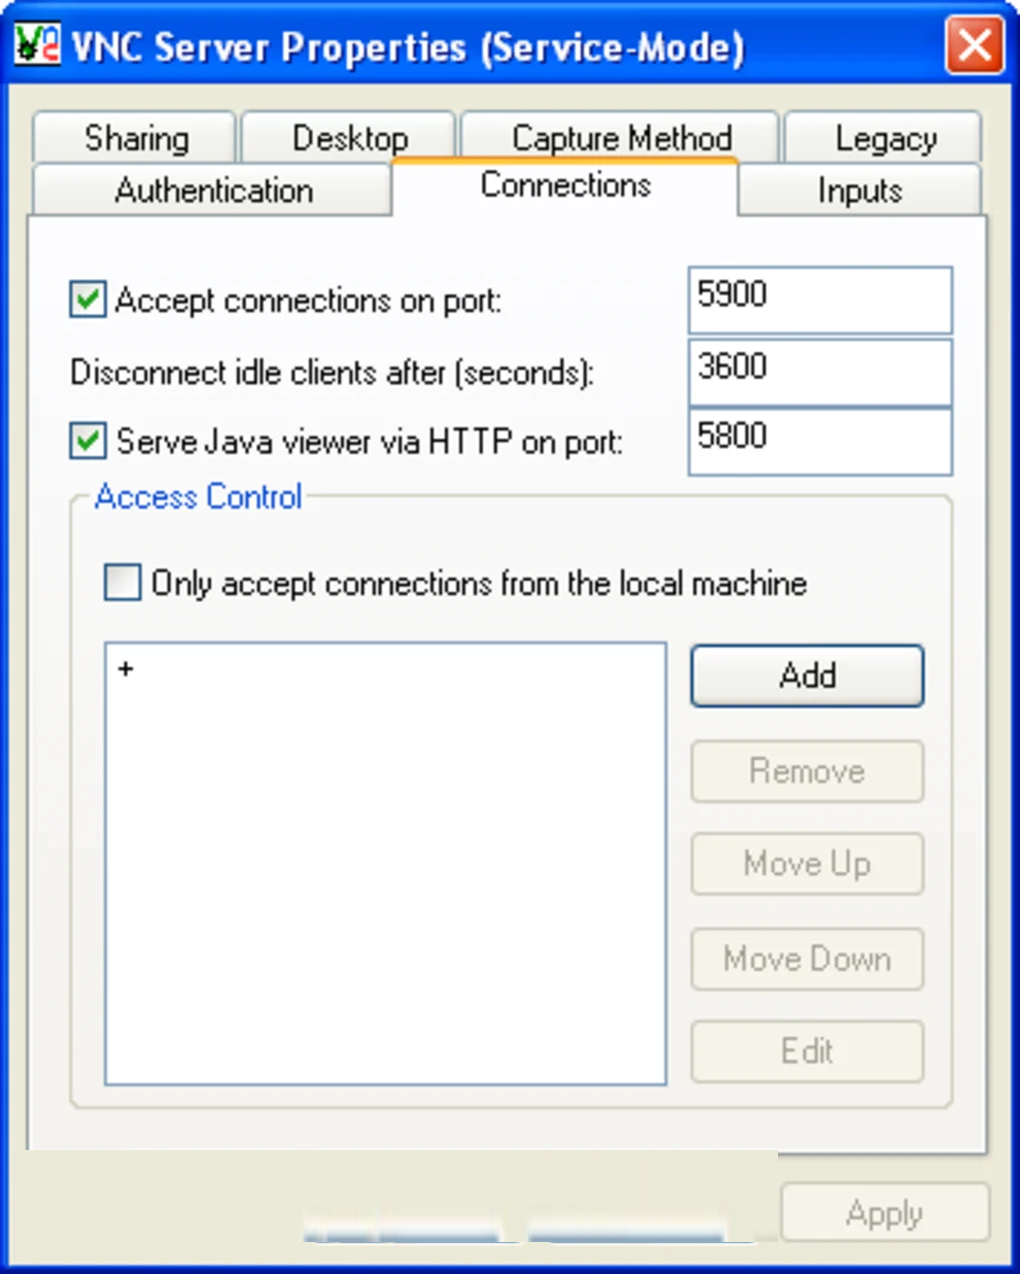Disable Serve Java viewer via HTTP checkbox
The width and height of the screenshot is (1020, 1274).
click(88, 440)
